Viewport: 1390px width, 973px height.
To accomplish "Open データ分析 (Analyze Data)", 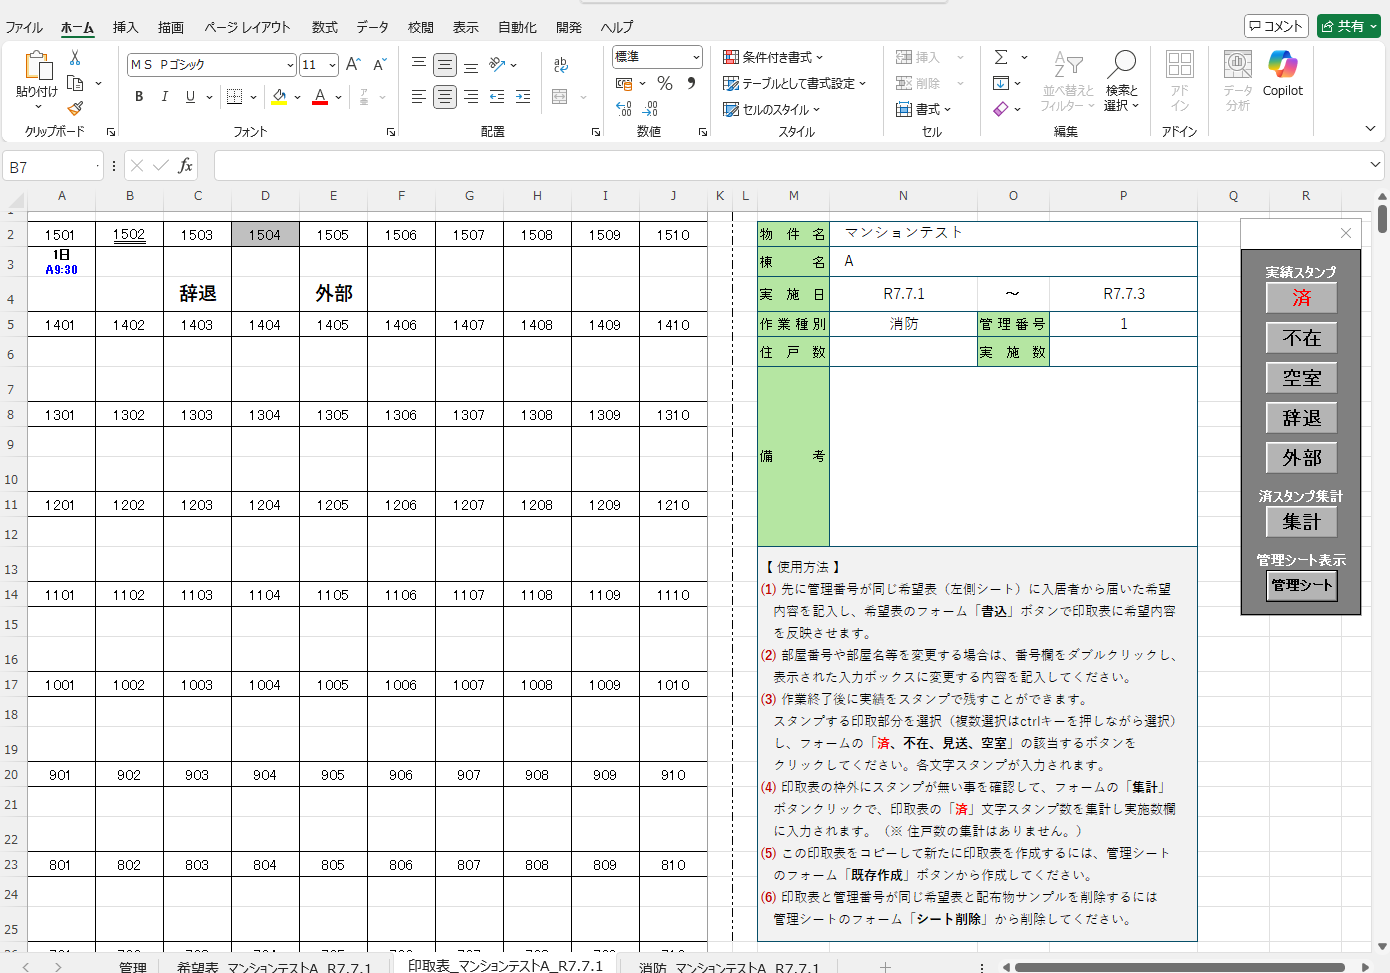I will point(1237,80).
